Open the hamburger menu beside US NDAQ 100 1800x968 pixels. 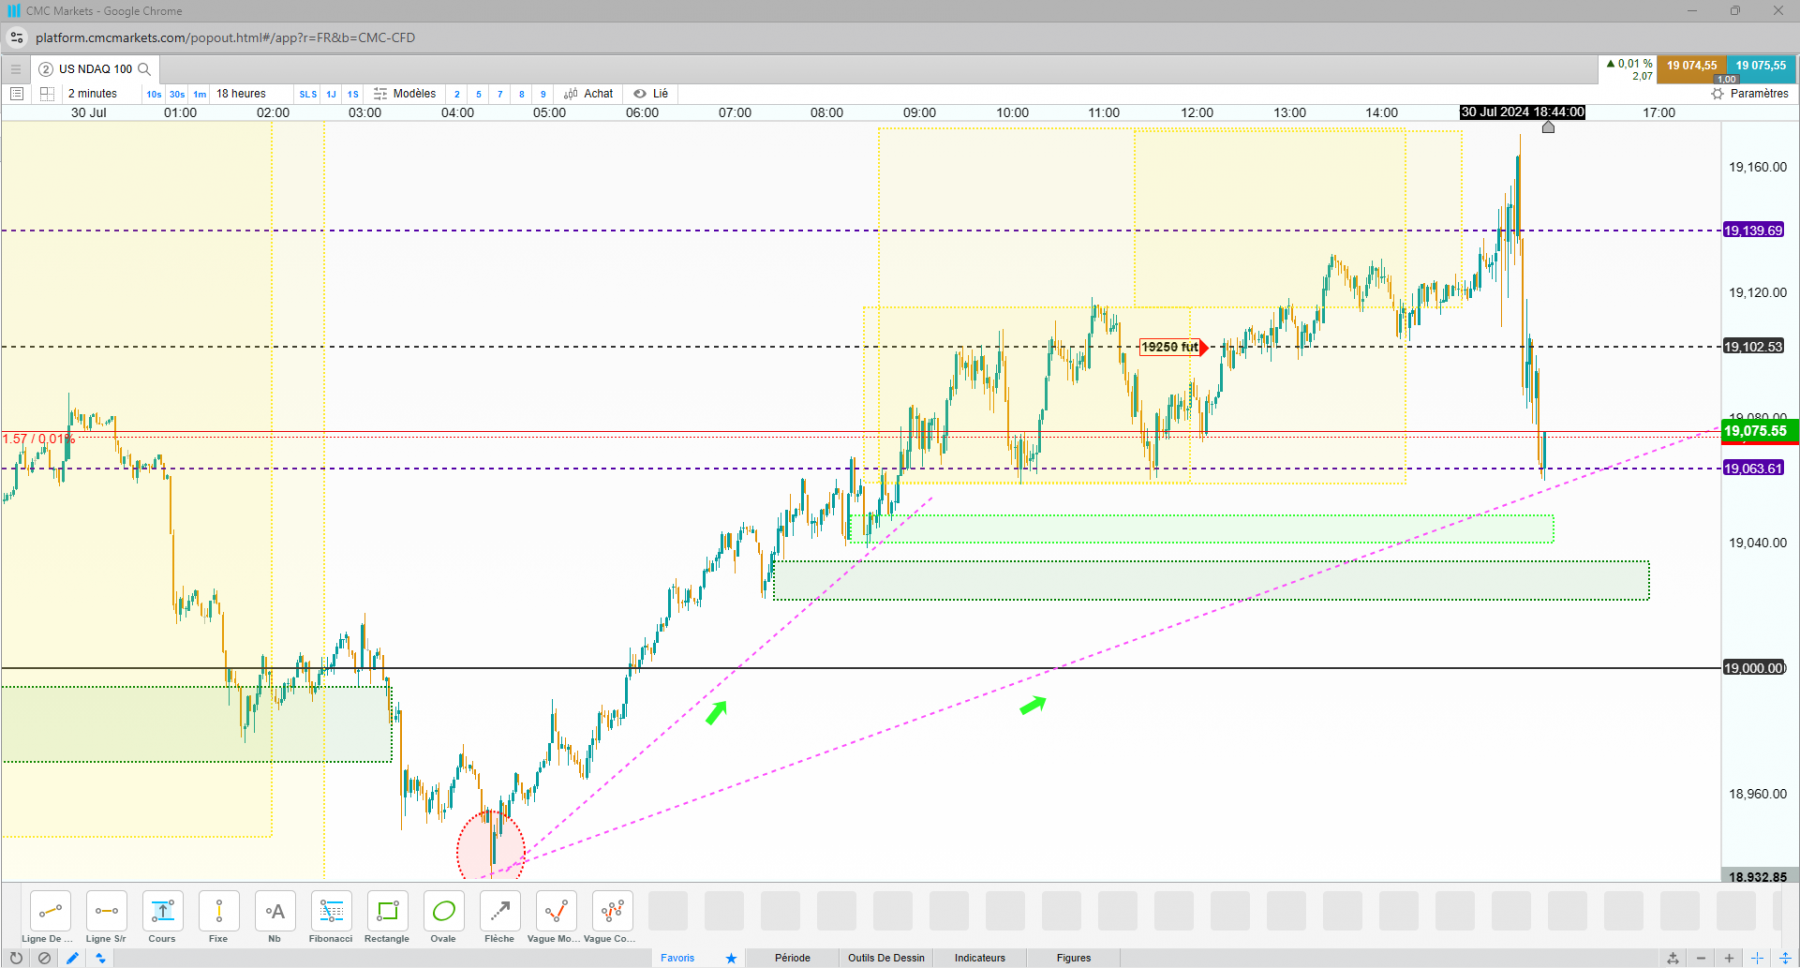(15, 69)
